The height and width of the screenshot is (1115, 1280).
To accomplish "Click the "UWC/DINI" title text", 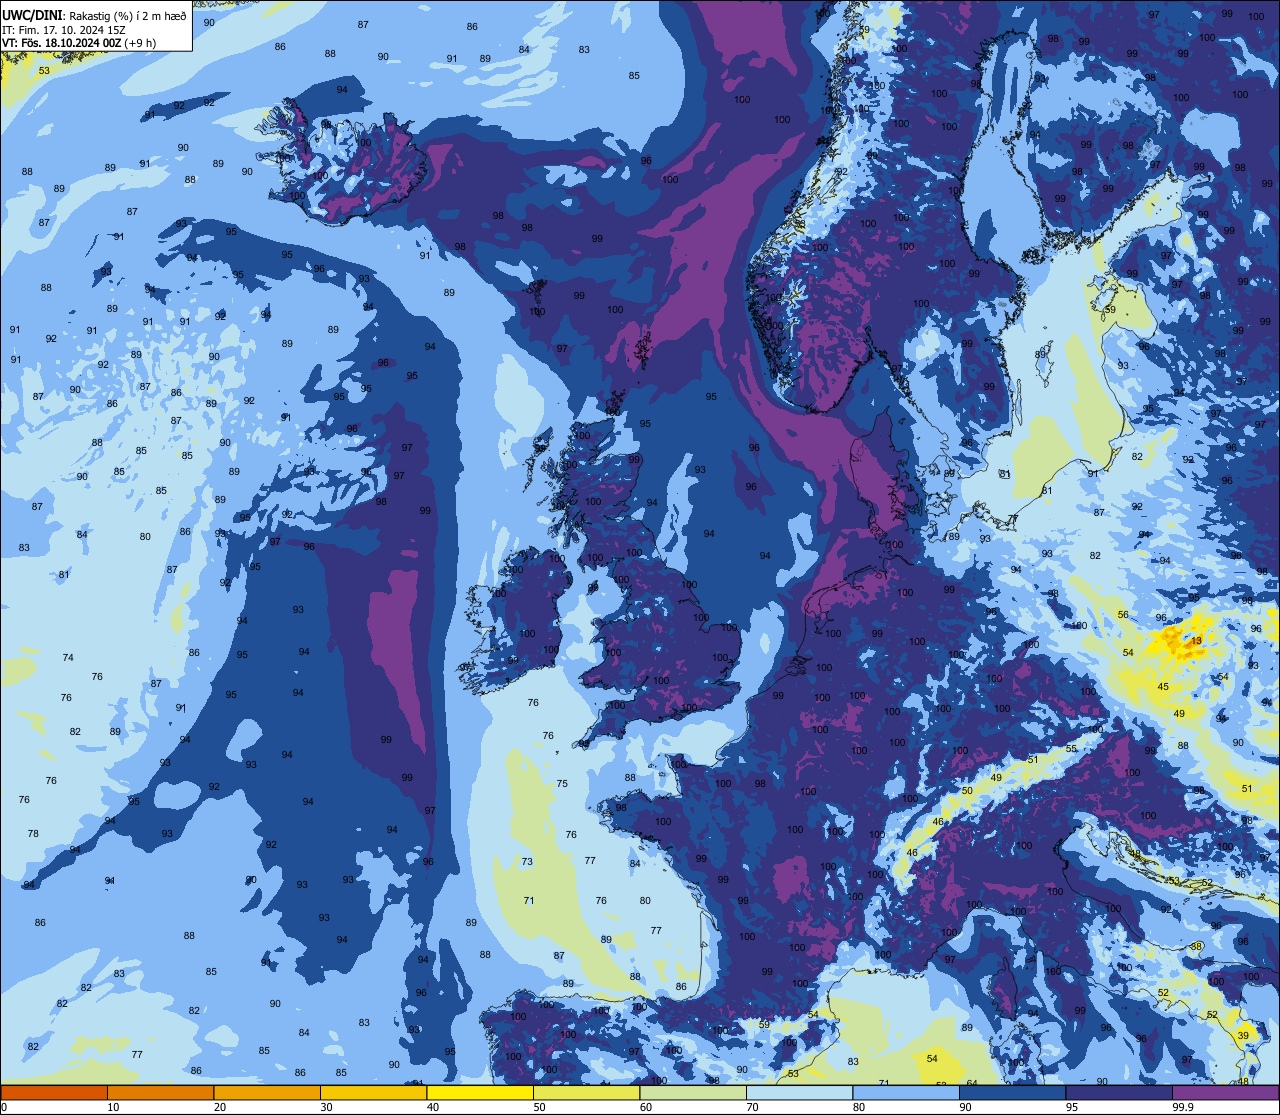I will (x=33, y=14).
